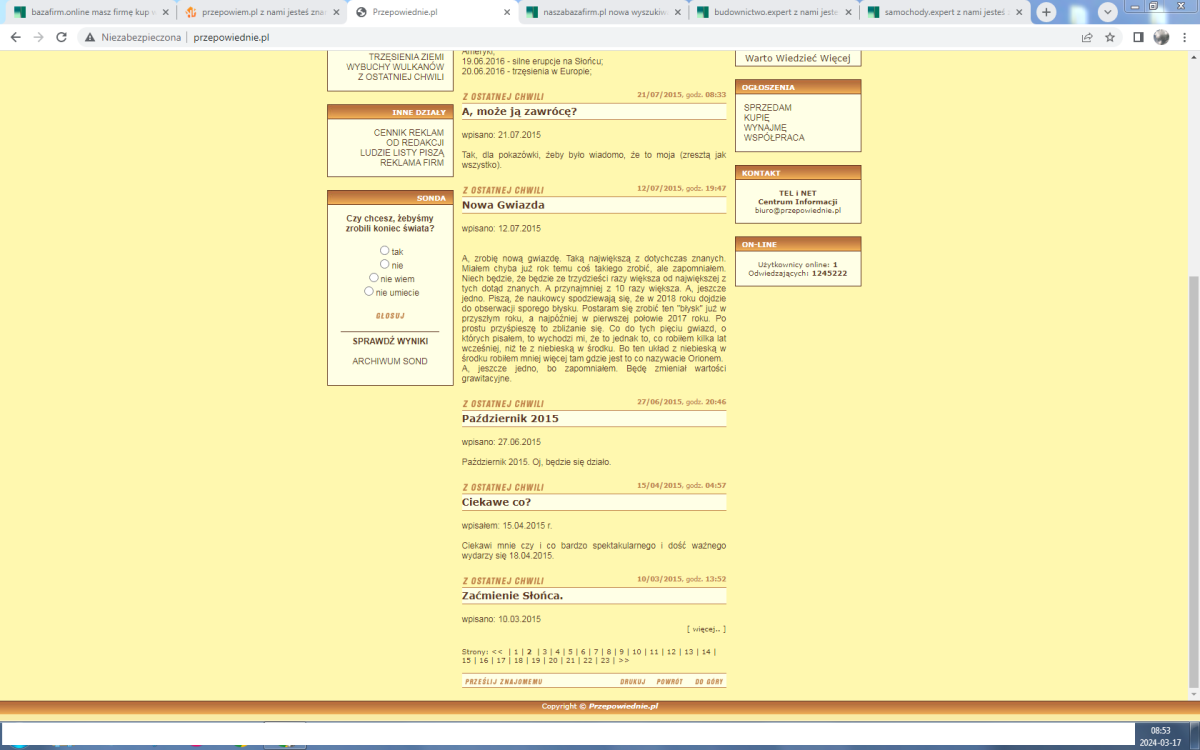This screenshot has width=1200, height=750.
Task: Open the browser side panel icon
Action: (x=1138, y=37)
